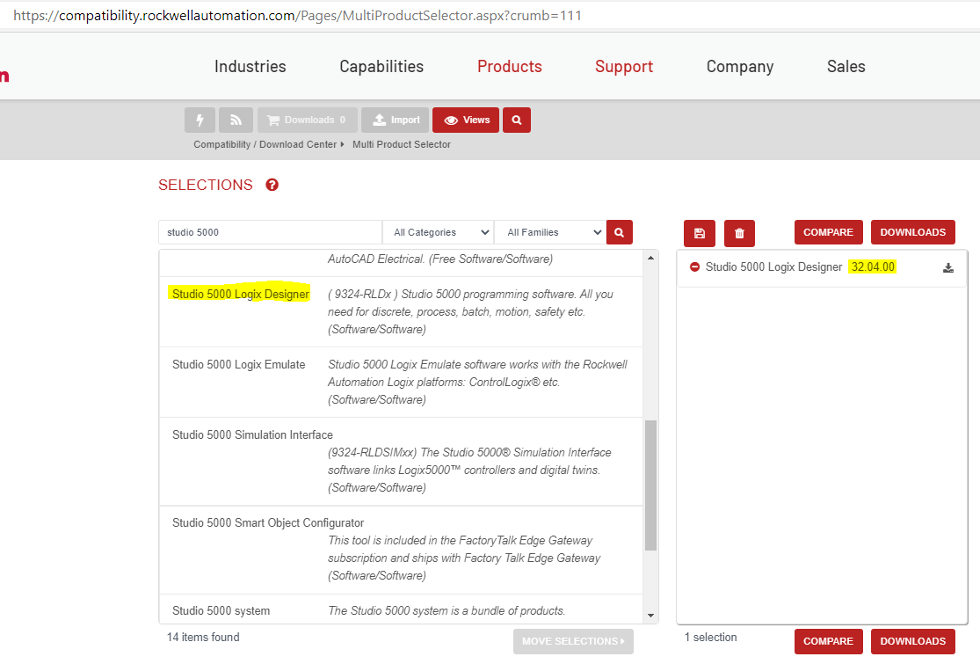Click the top COMPARE button
This screenshot has height=664, width=980.
tap(828, 233)
